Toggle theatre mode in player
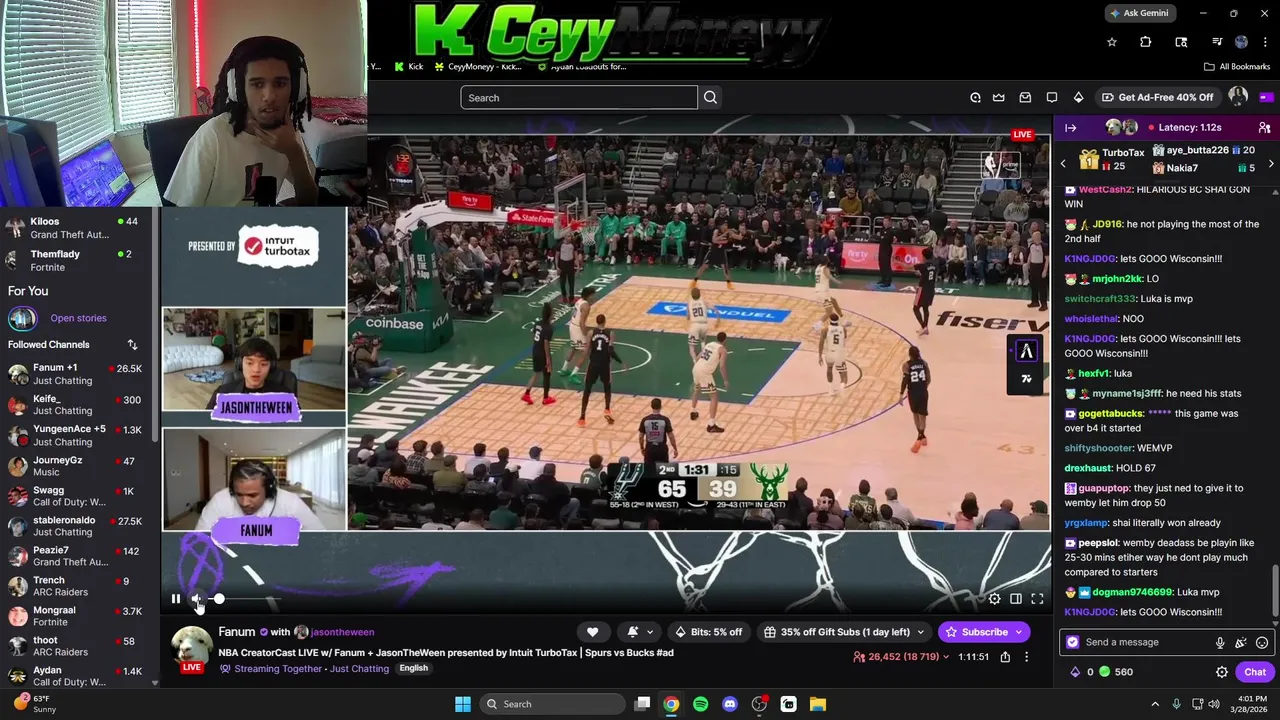The image size is (1280, 720). 1016,599
